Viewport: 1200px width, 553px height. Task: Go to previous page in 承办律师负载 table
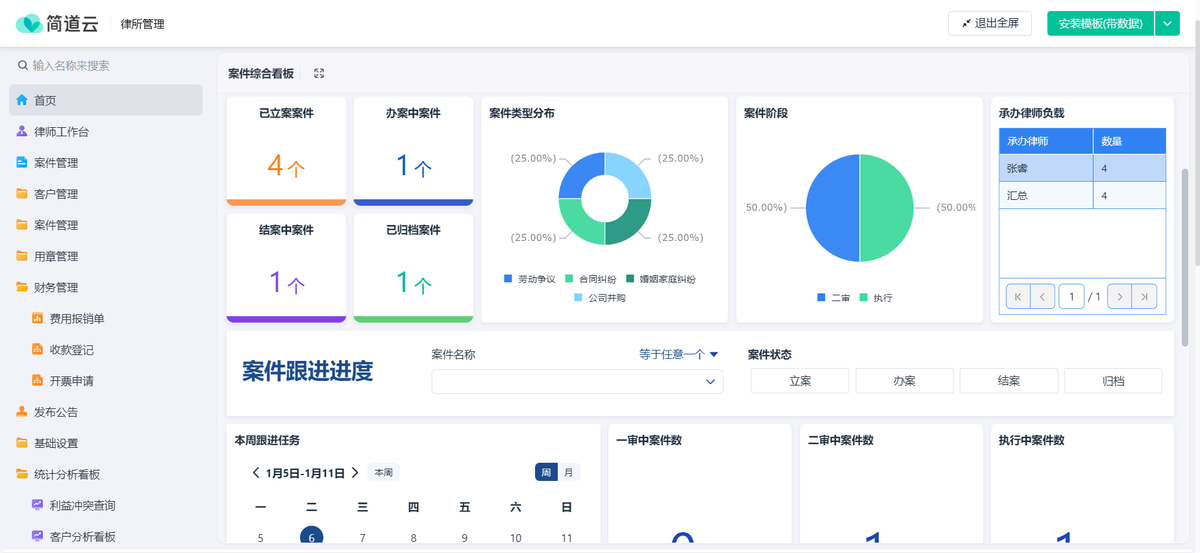click(x=1043, y=296)
